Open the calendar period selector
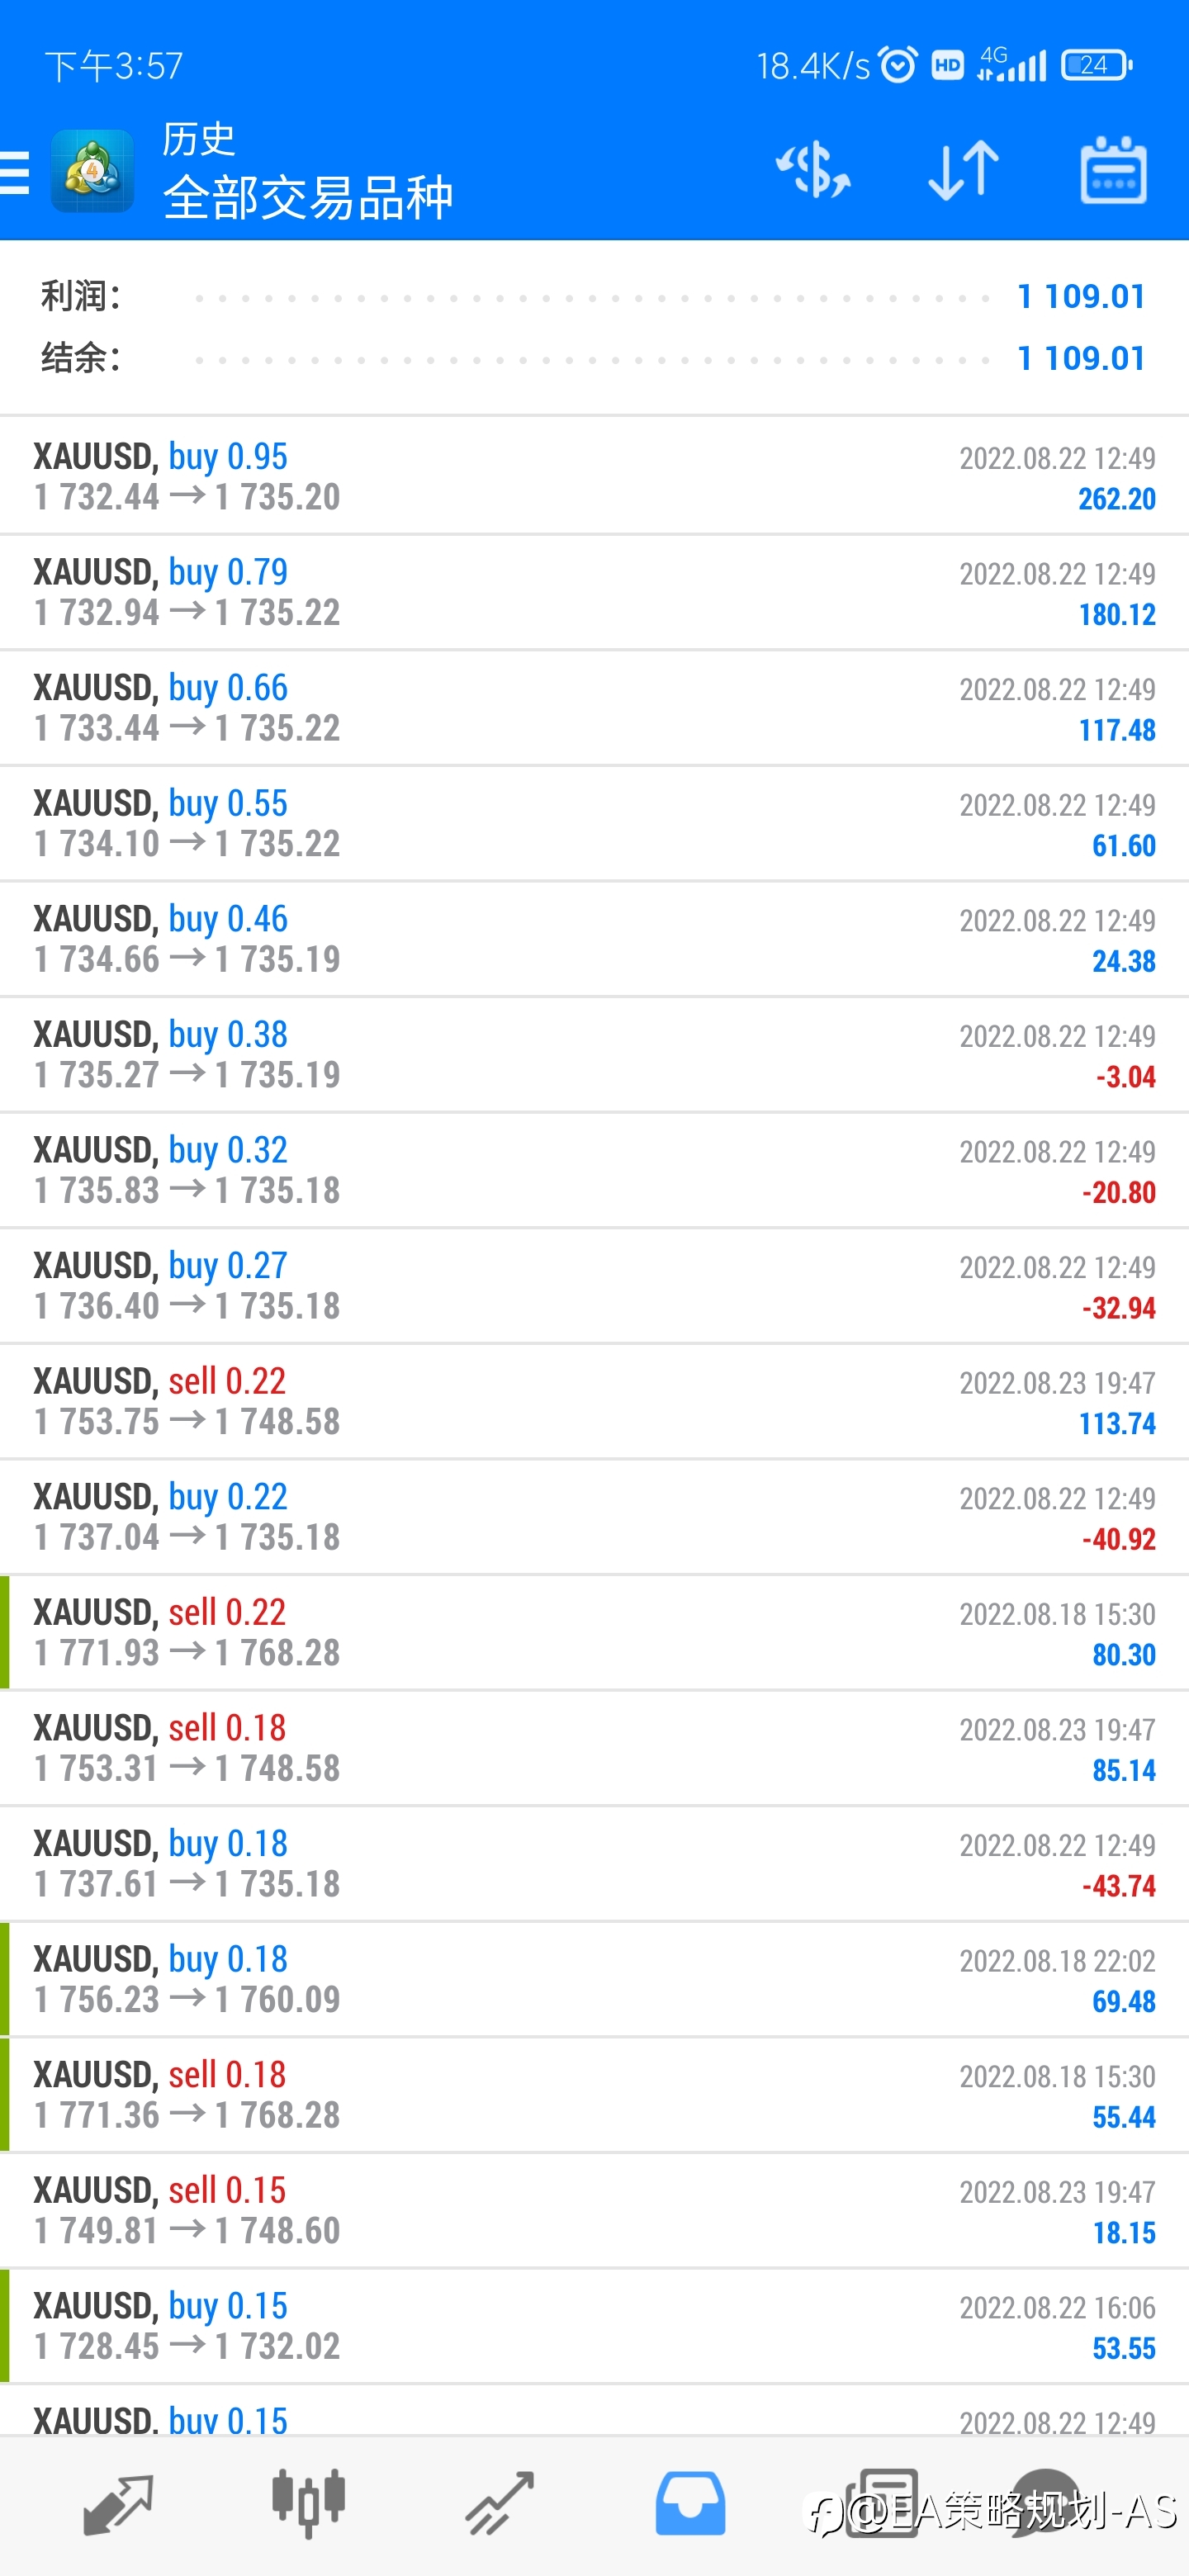The width and height of the screenshot is (1189, 2576). click(1113, 170)
